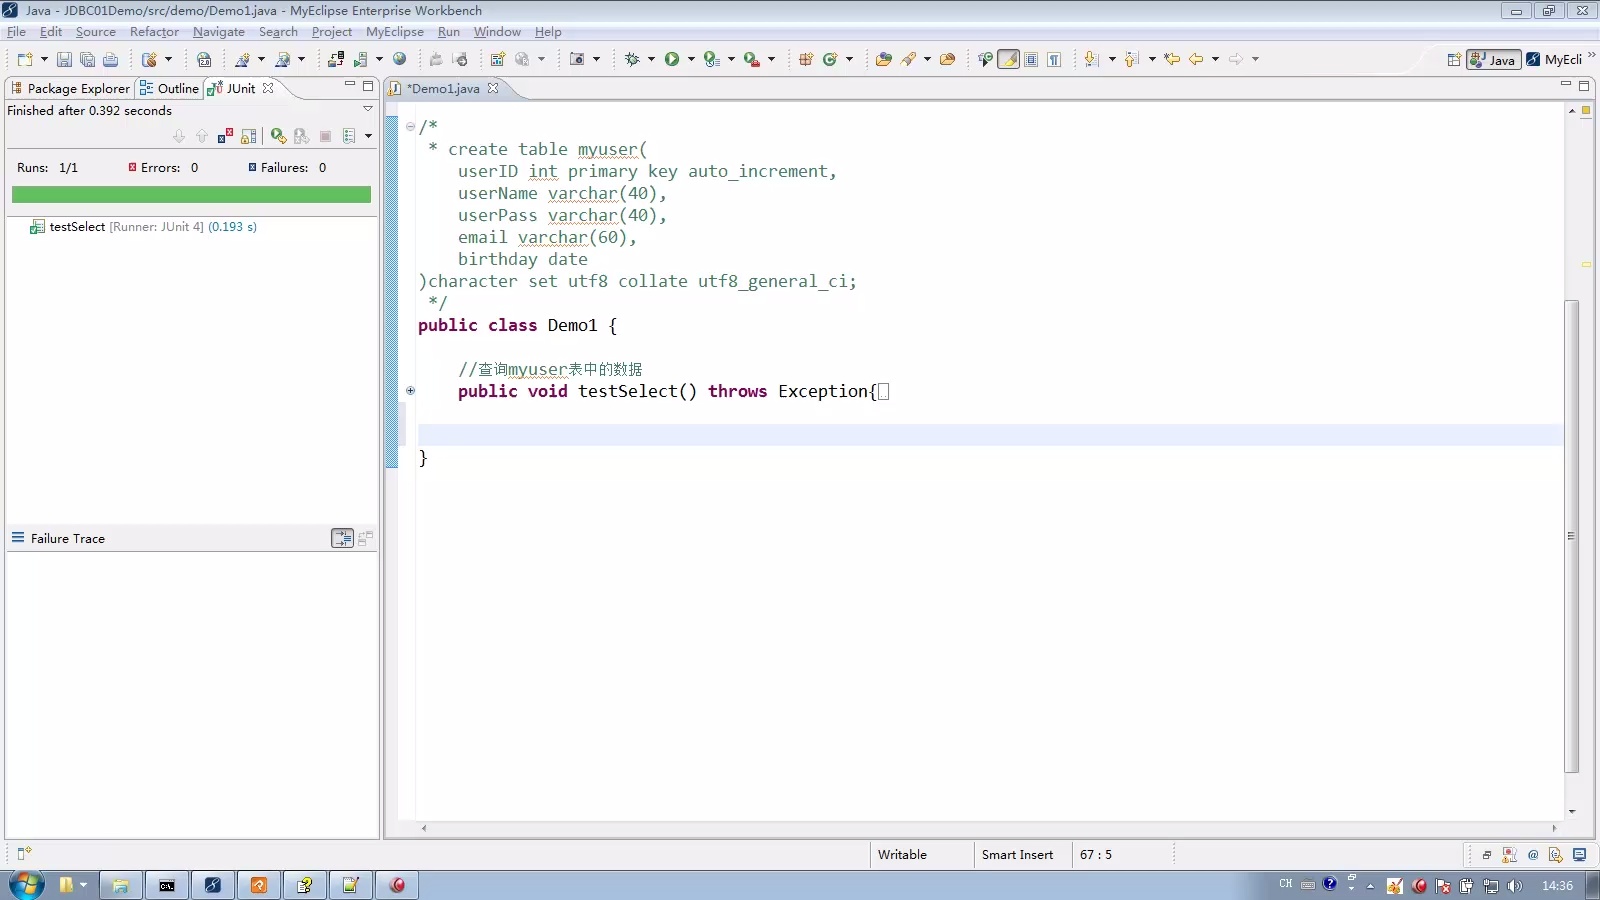Expand the folded testSelect method
This screenshot has height=900, width=1600.
[x=410, y=391]
